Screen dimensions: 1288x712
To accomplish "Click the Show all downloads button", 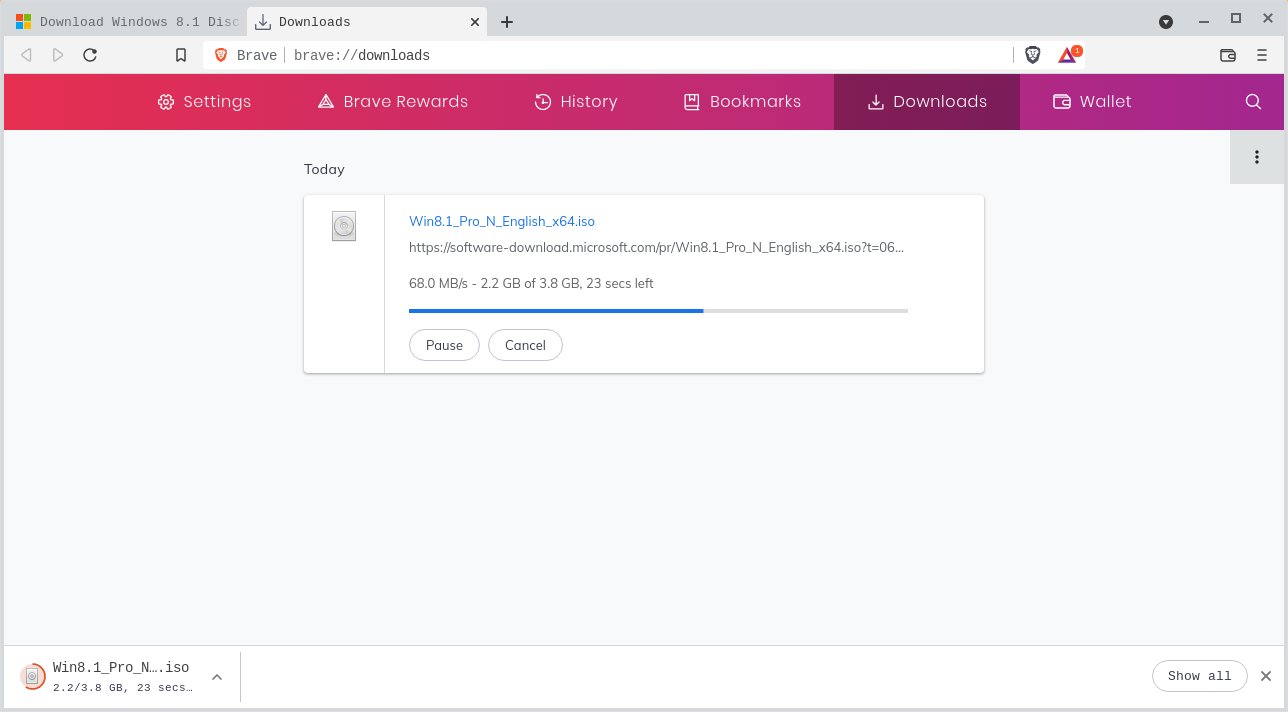I will [x=1199, y=676].
